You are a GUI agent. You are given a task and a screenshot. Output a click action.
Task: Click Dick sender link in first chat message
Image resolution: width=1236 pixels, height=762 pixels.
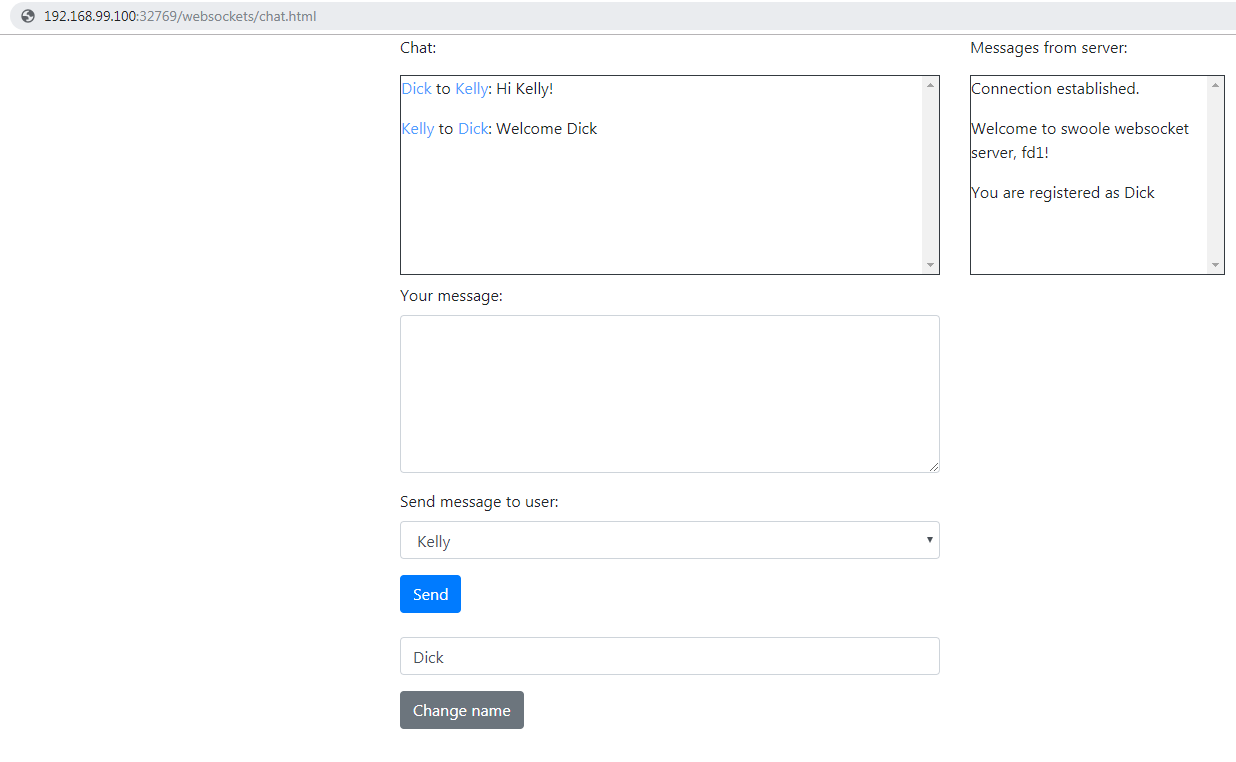pyautogui.click(x=416, y=88)
